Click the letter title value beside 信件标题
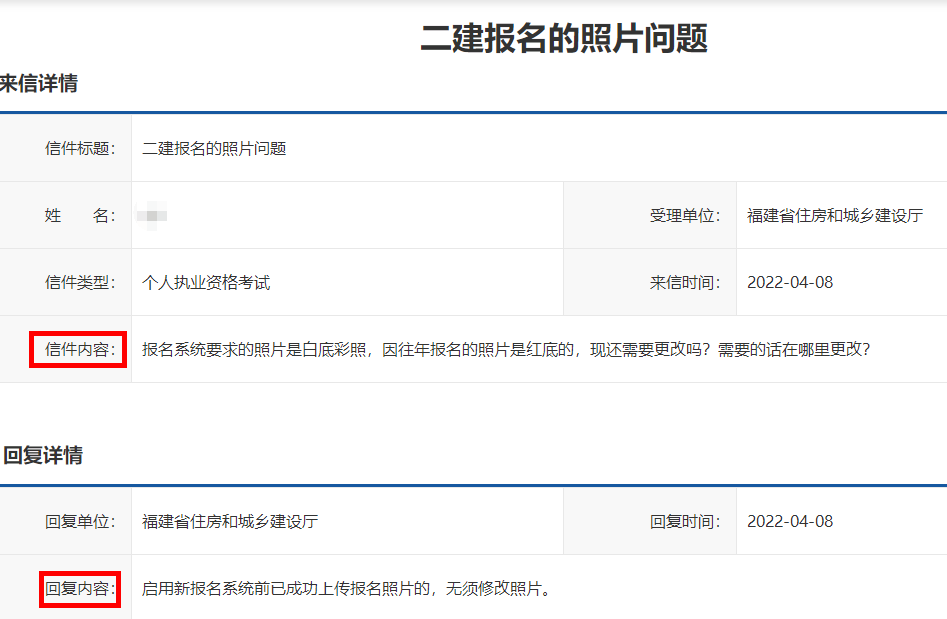 click(x=214, y=149)
